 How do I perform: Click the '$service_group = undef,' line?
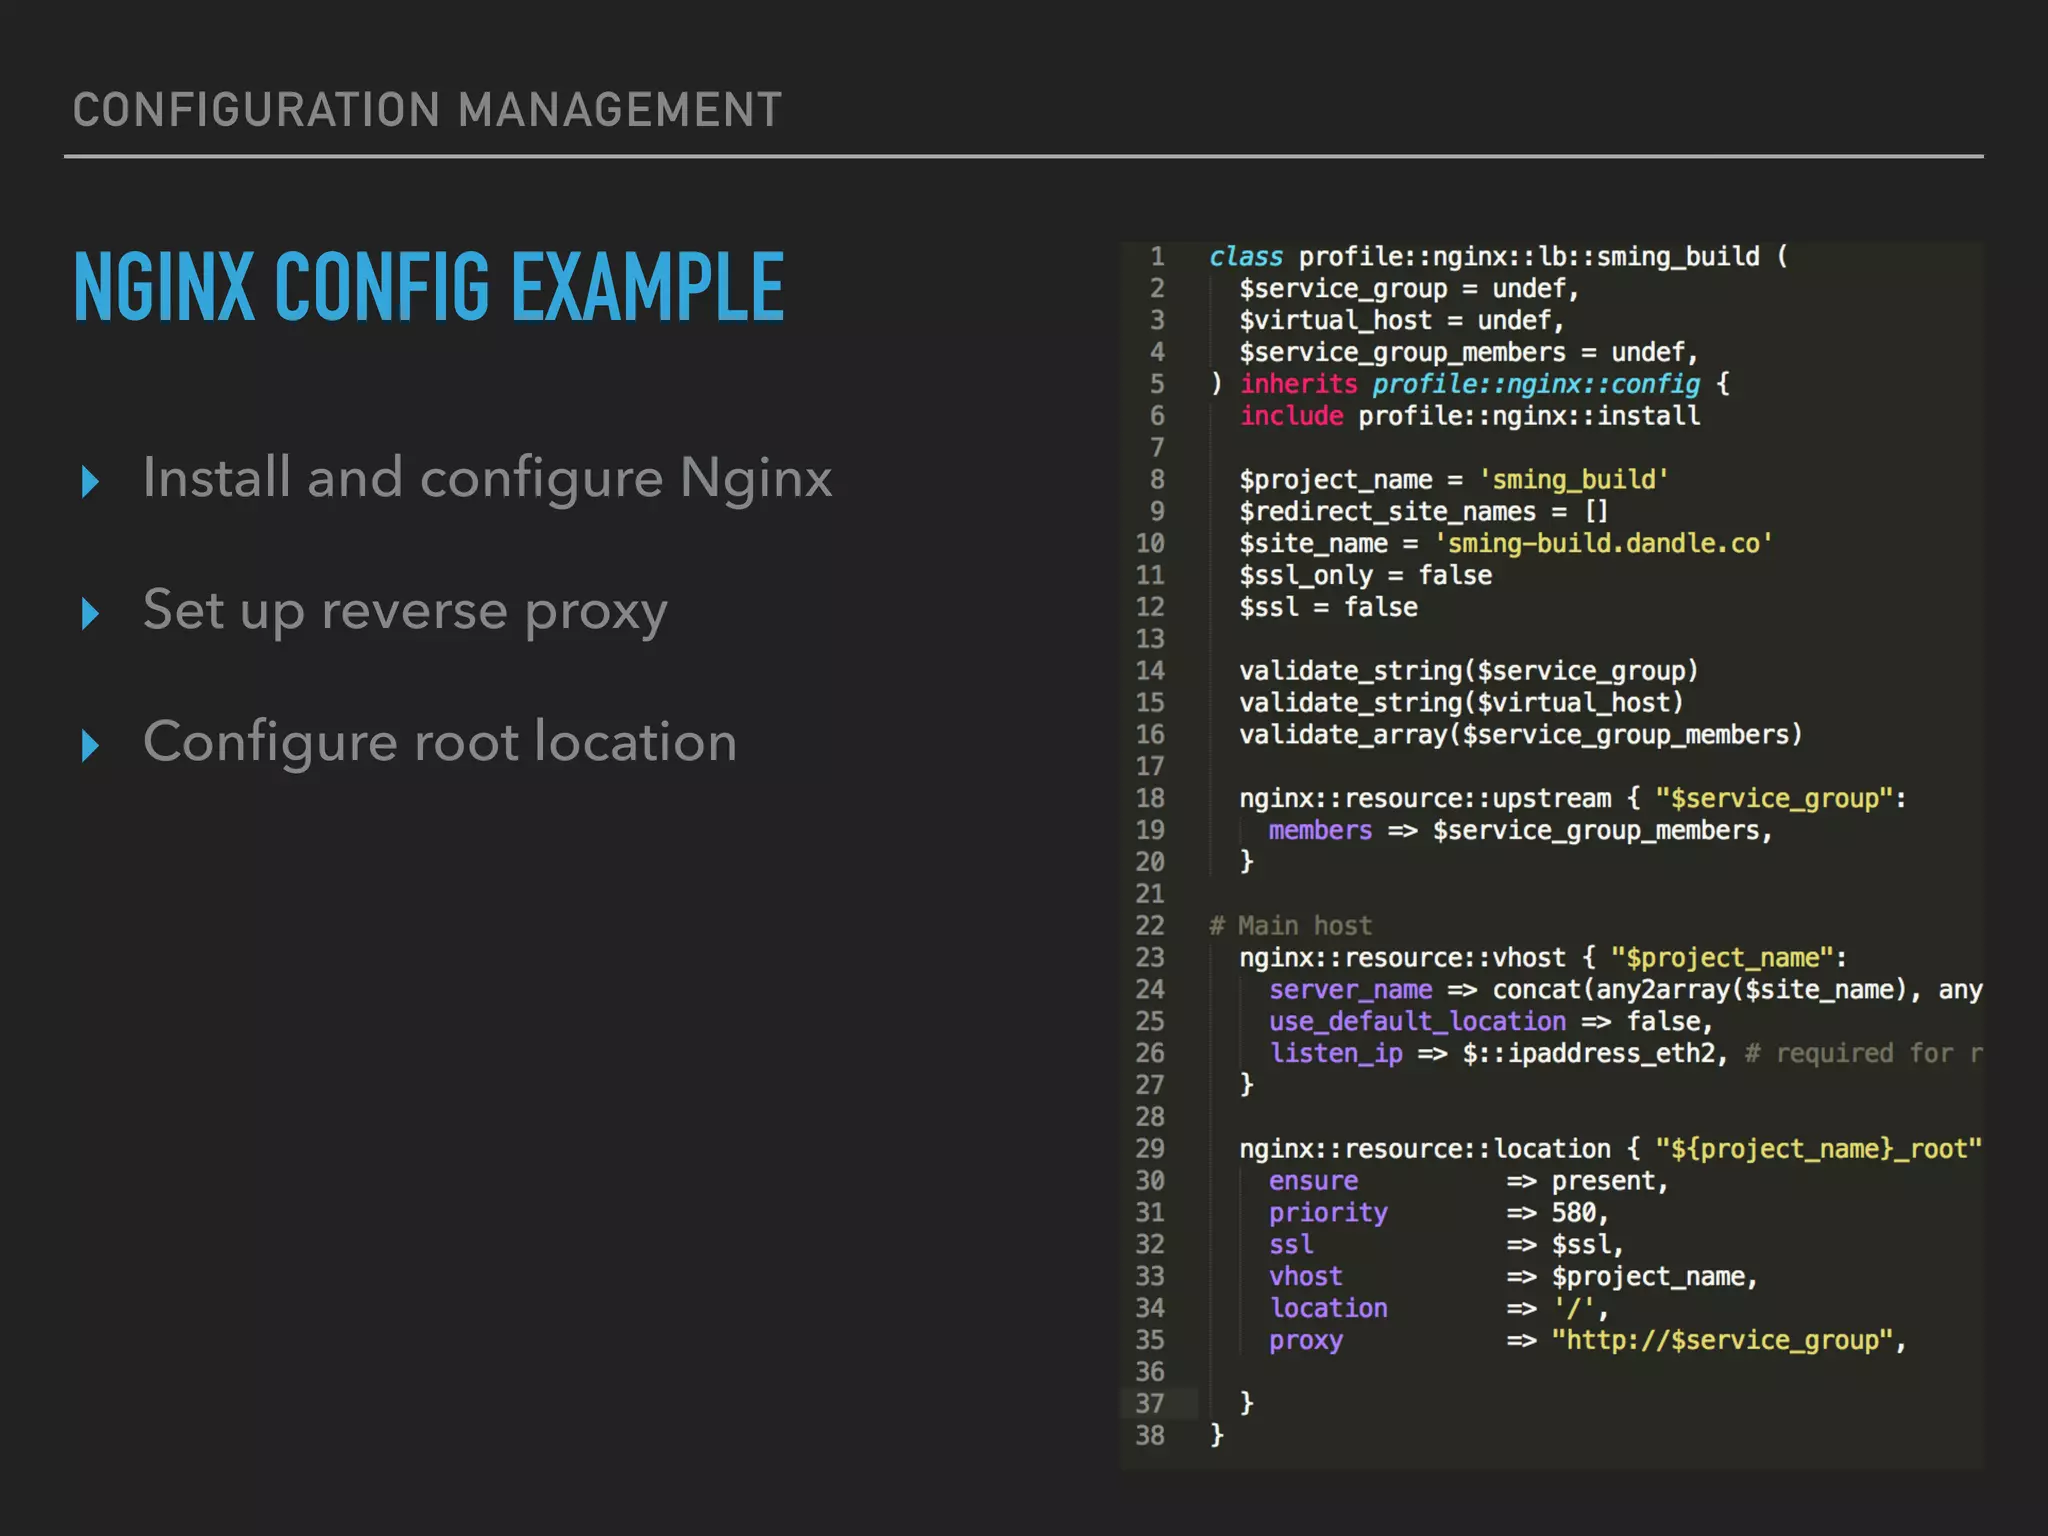click(1409, 289)
